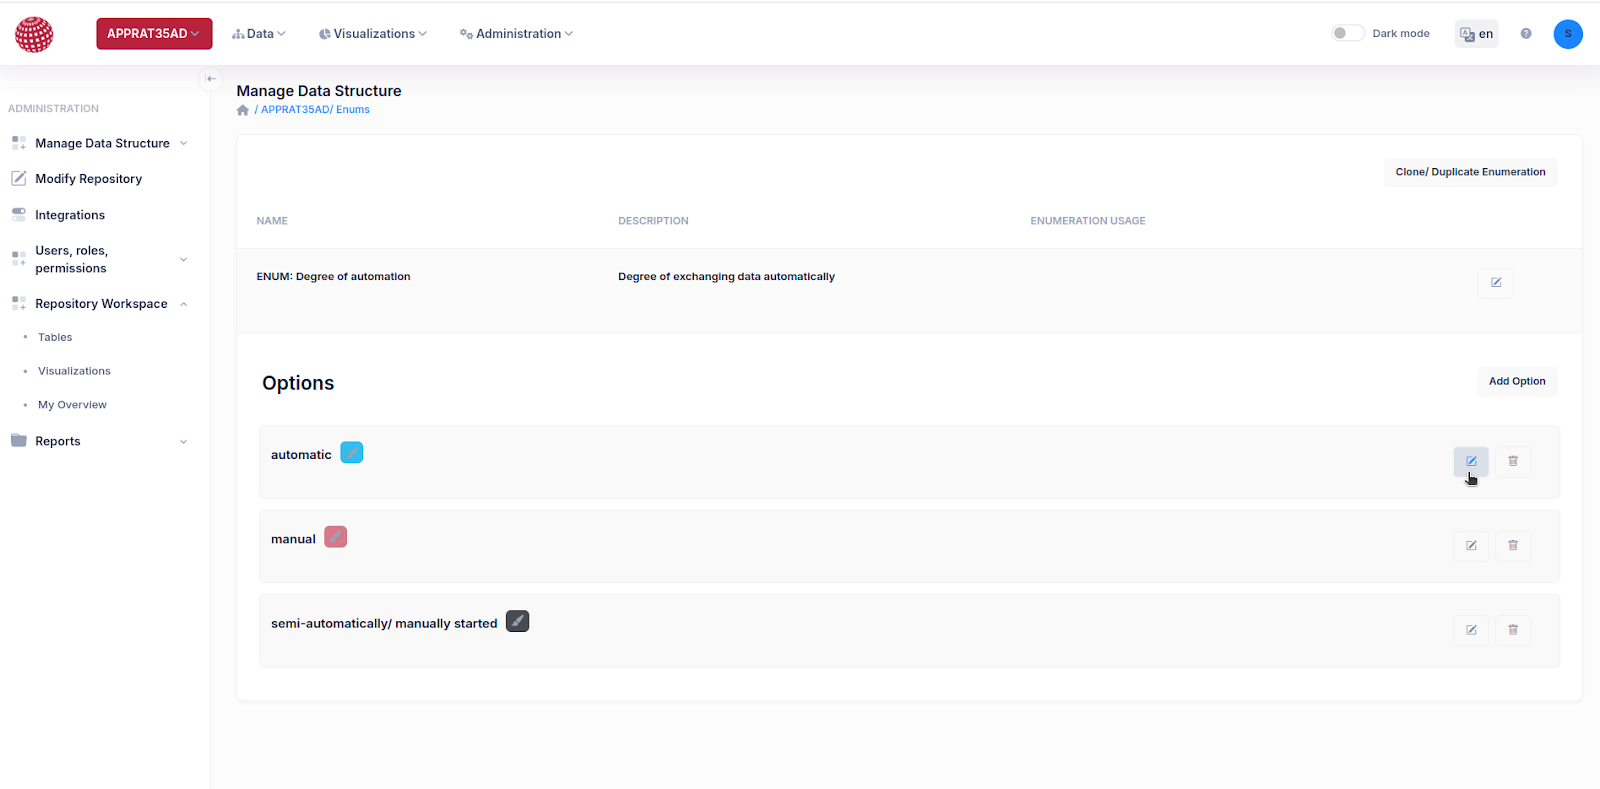Viewport: 1600px width, 789px height.
Task: Click the Repository Workspace sidebar icon
Action: pos(19,303)
